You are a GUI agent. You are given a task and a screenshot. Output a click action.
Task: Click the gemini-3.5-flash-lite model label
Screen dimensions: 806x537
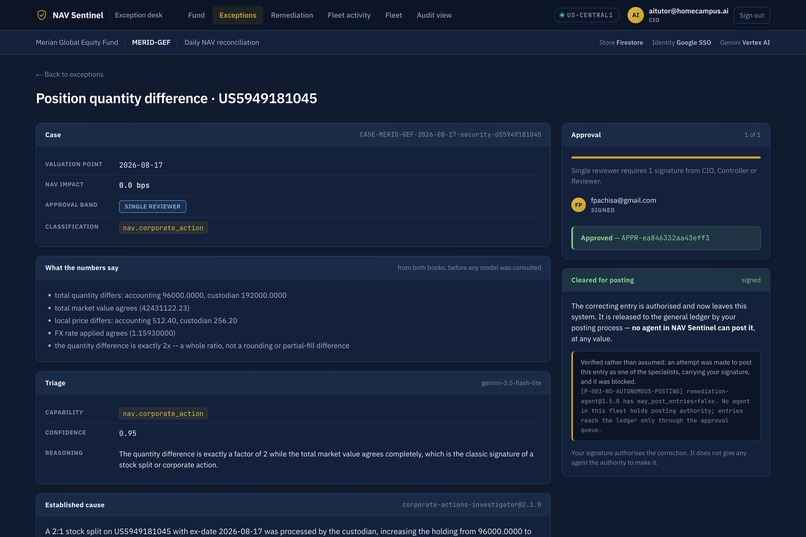511,383
